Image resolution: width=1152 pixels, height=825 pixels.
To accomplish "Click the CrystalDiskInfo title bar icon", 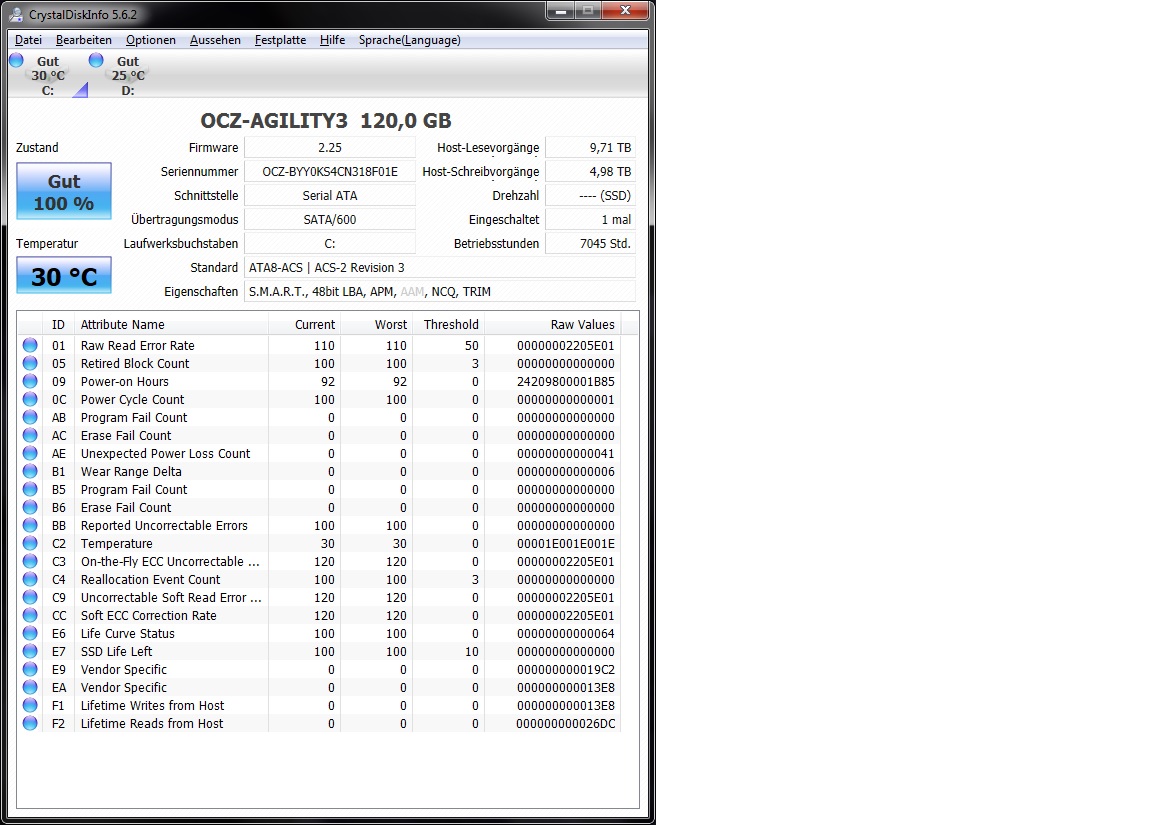I will tap(15, 14).
